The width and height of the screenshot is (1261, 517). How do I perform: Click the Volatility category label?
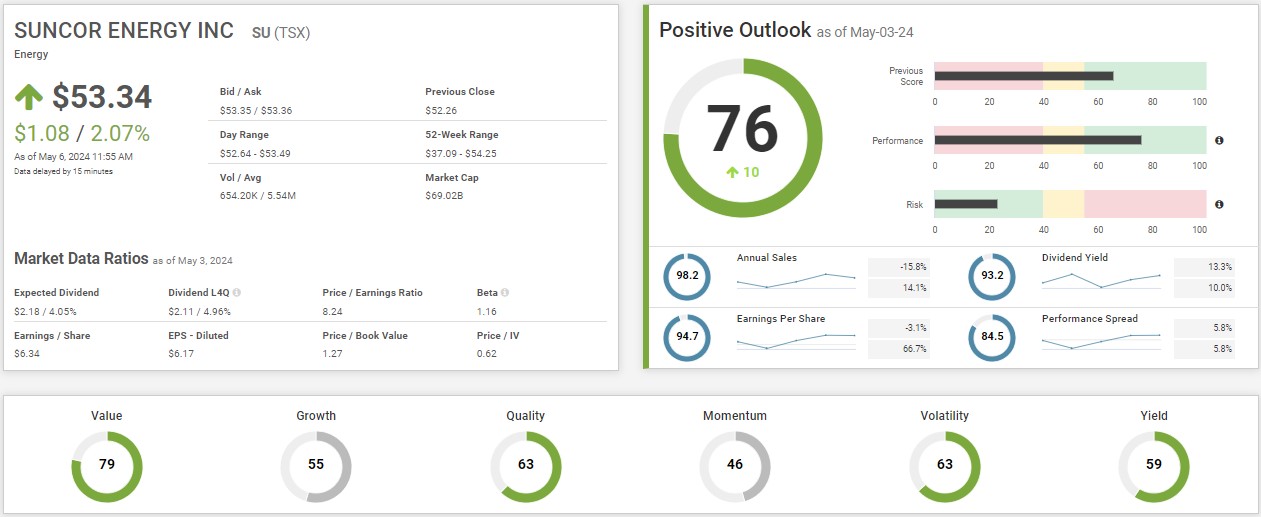(x=945, y=416)
